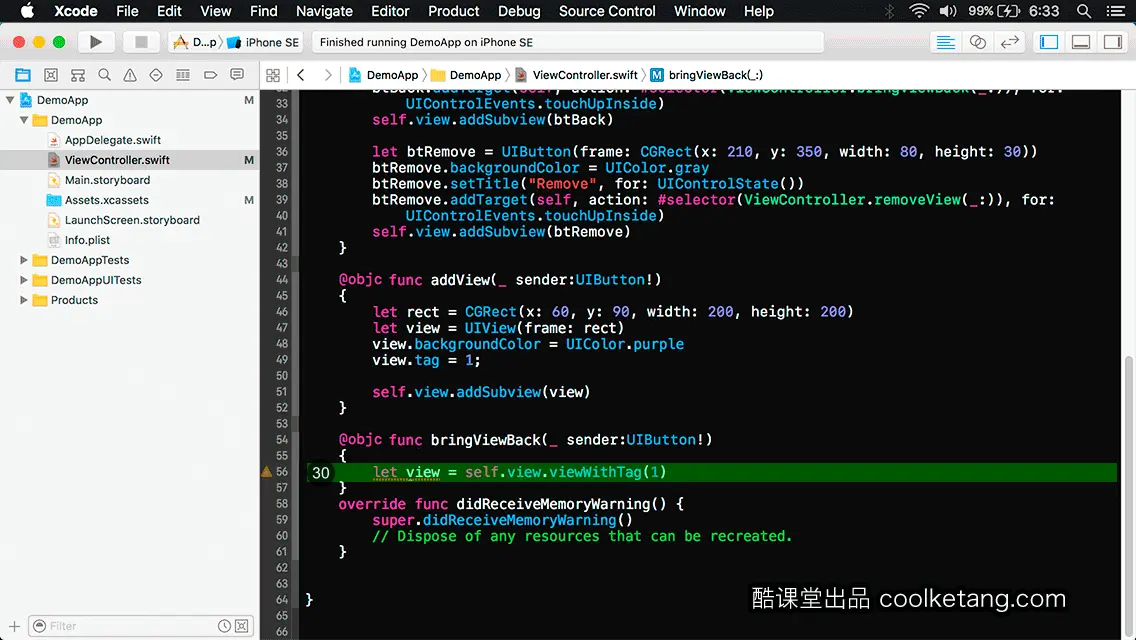Open the Apple menu
Viewport: 1136px width, 640px height.
click(28, 11)
